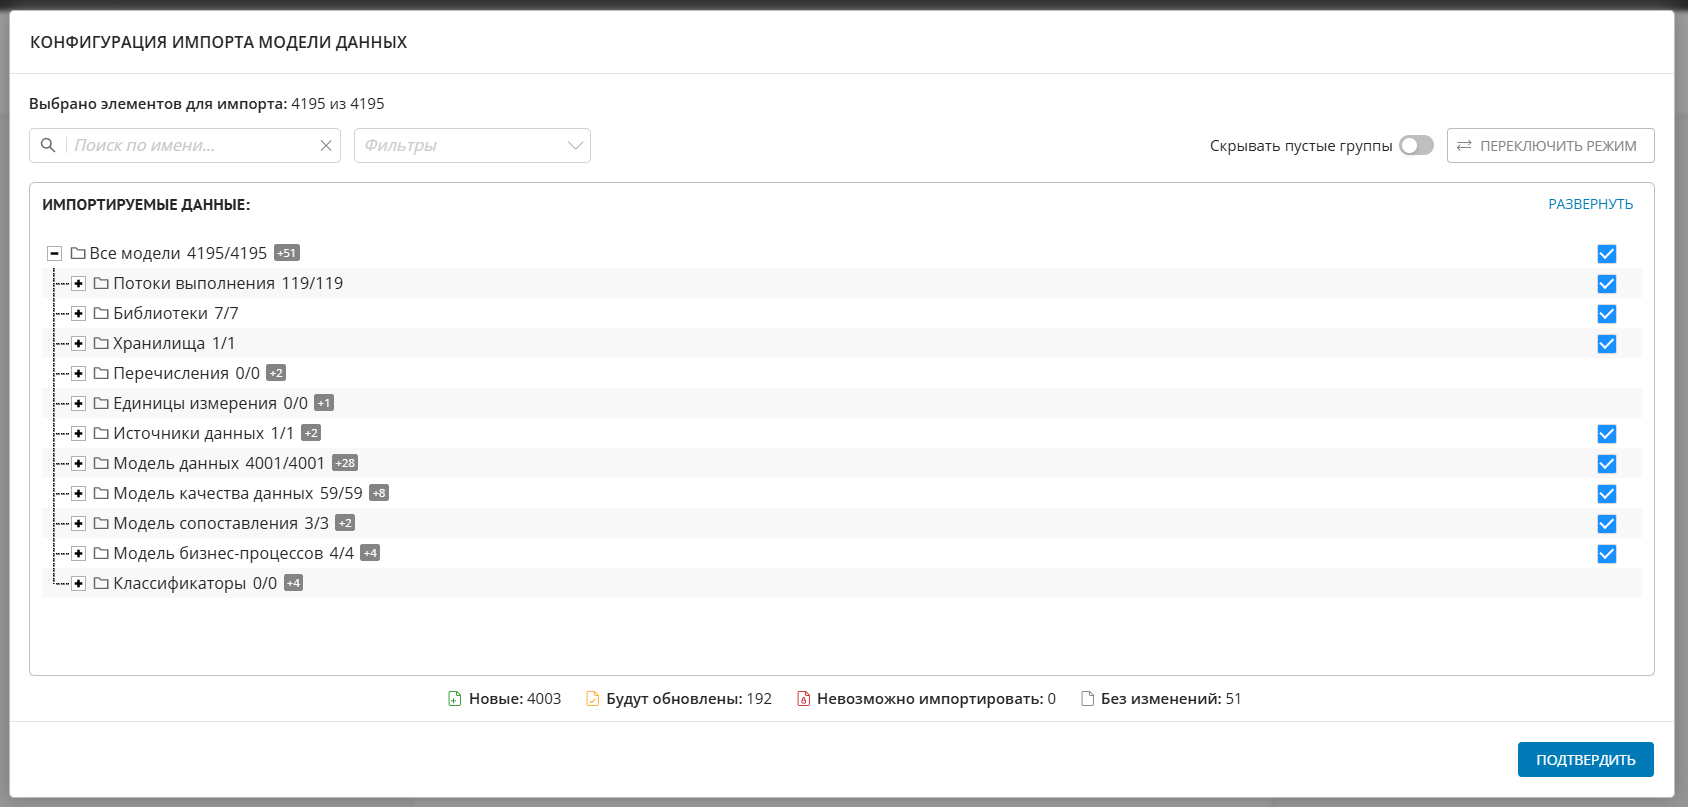Click the ПОДТВЕРДИТЬ button
Screen dimensions: 1688x807
point(1585,759)
